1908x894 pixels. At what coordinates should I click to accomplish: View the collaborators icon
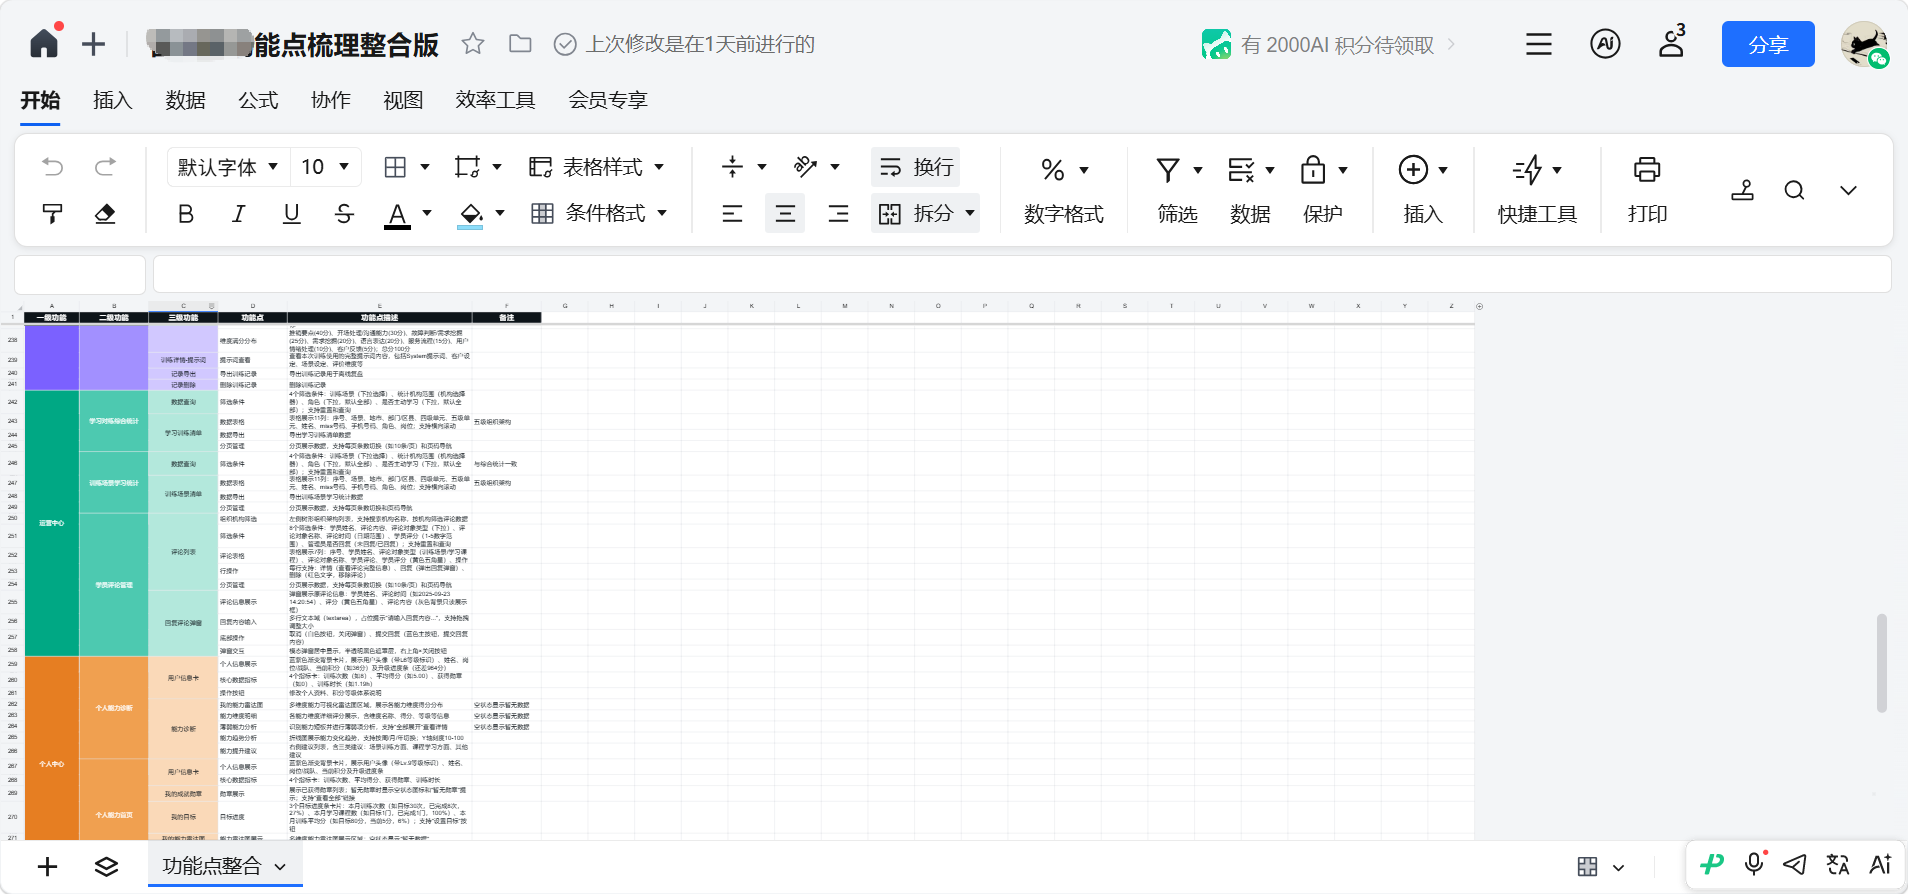1672,42
